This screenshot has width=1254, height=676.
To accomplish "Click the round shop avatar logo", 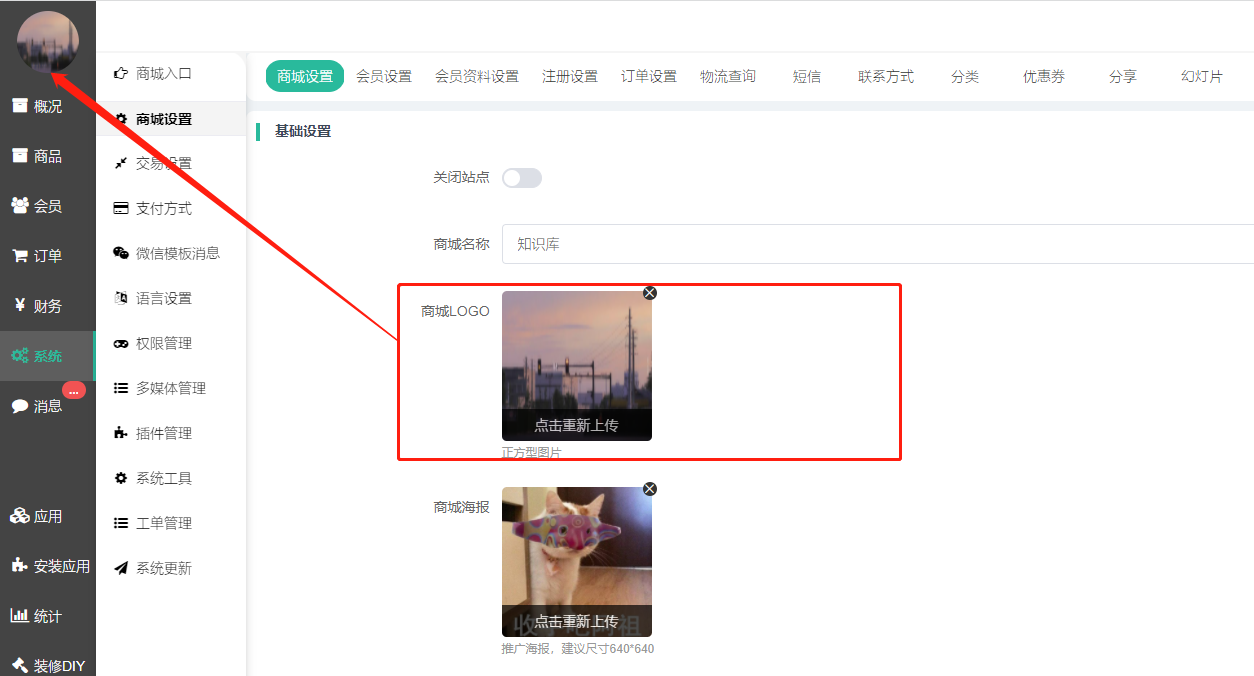I will [48, 42].
